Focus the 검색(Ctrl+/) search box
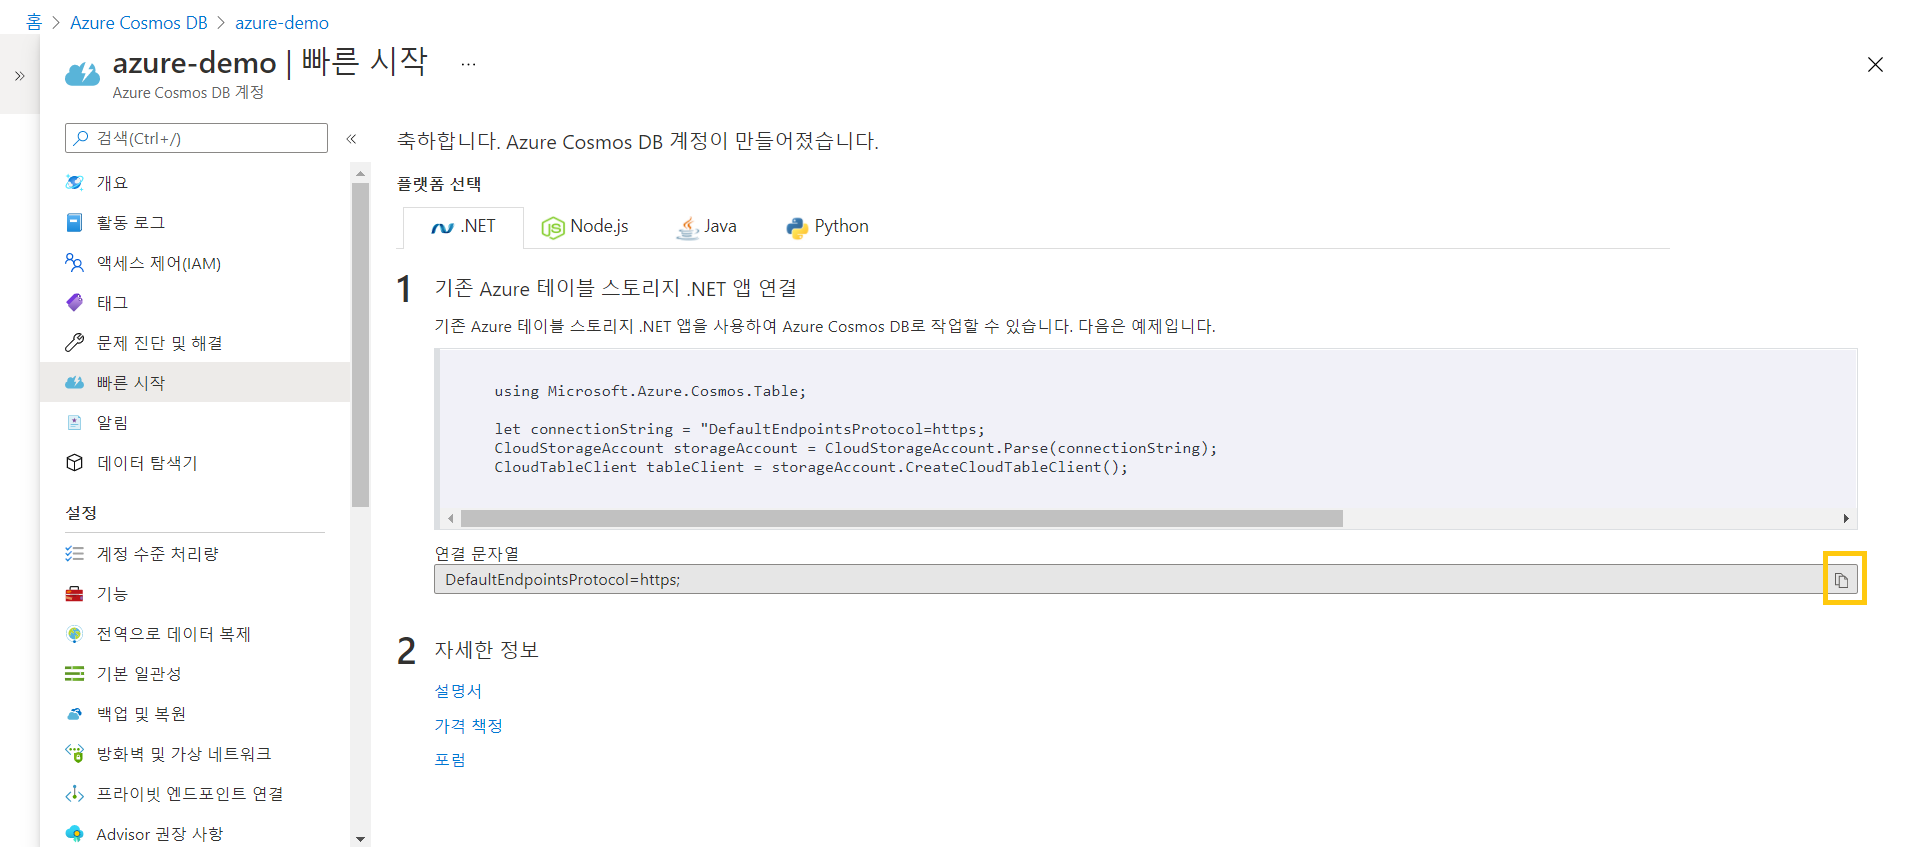Image resolution: width=1920 pixels, height=847 pixels. [196, 138]
